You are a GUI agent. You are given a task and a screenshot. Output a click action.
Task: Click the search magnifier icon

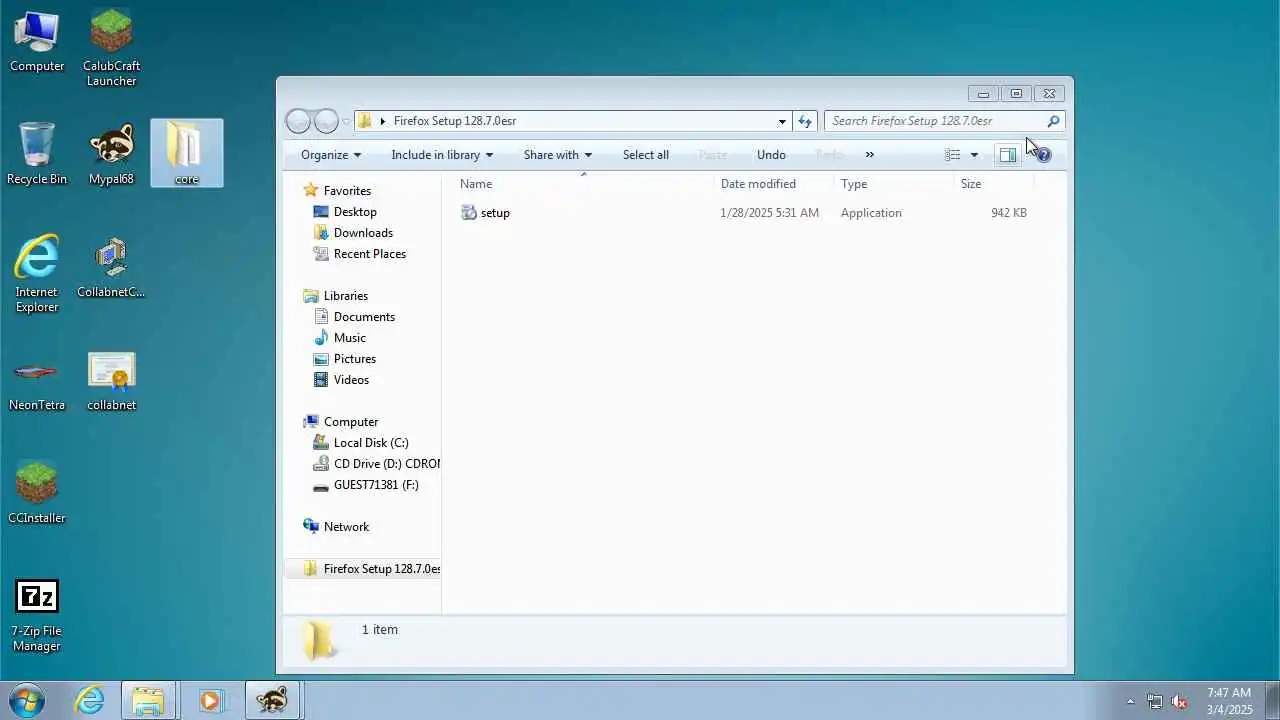[x=1053, y=121]
